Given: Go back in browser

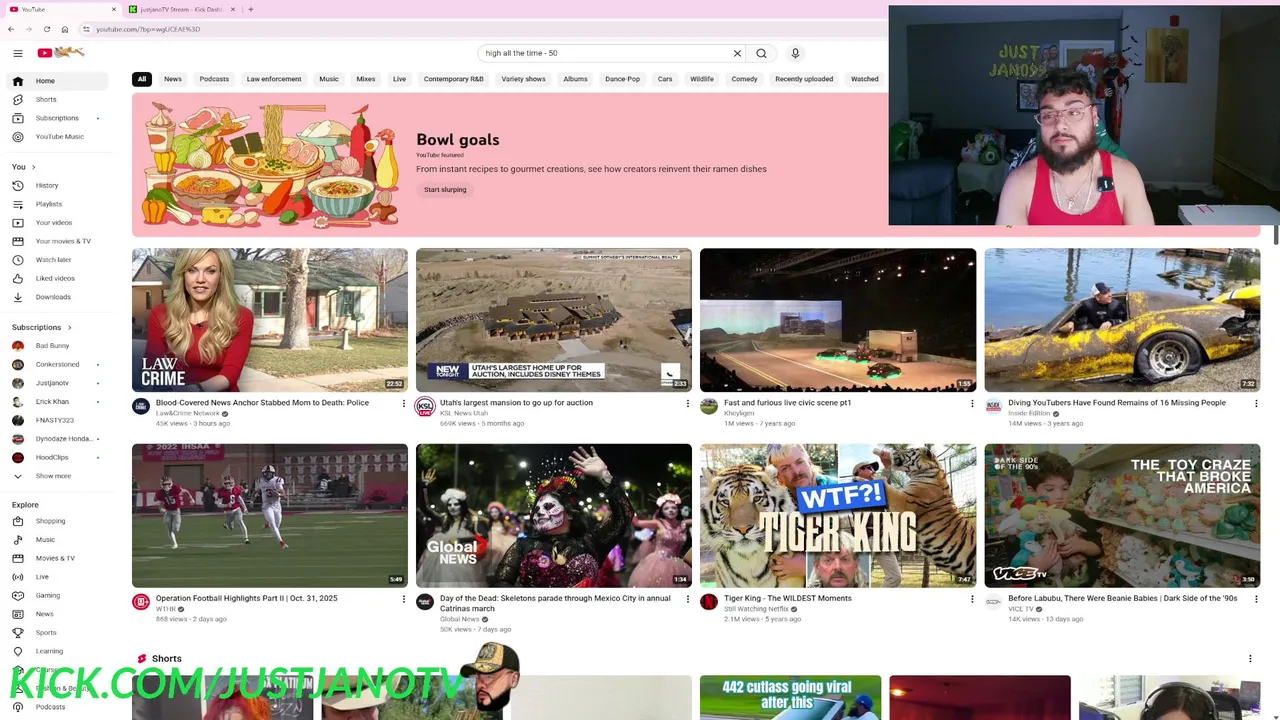Looking at the screenshot, I should [x=11, y=29].
